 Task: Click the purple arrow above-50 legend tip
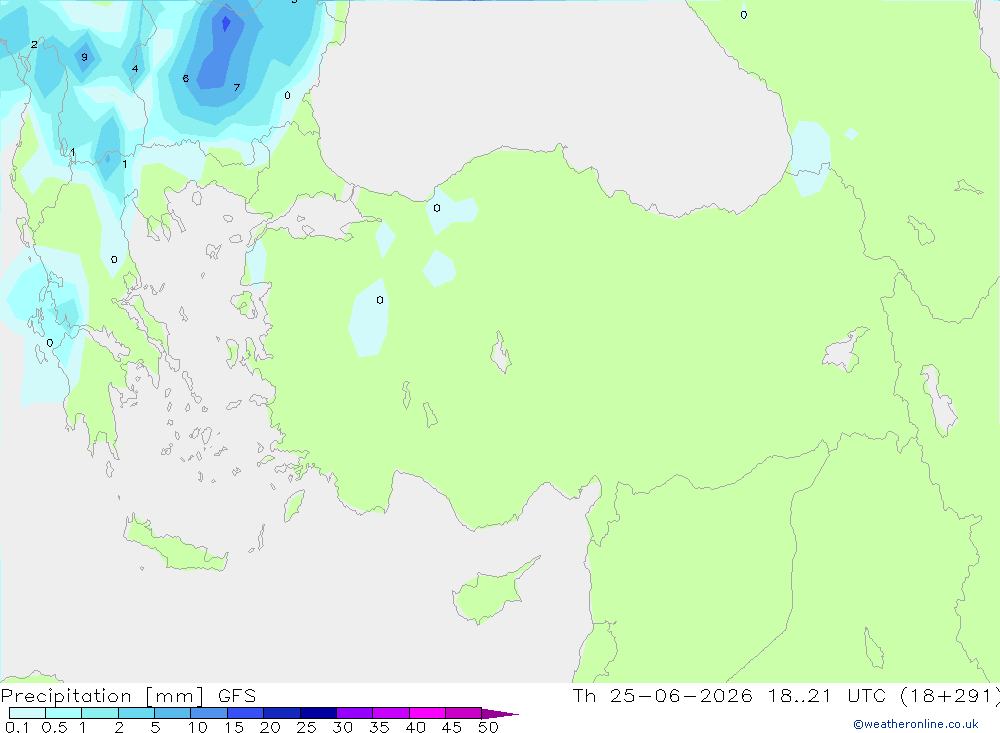pos(500,713)
